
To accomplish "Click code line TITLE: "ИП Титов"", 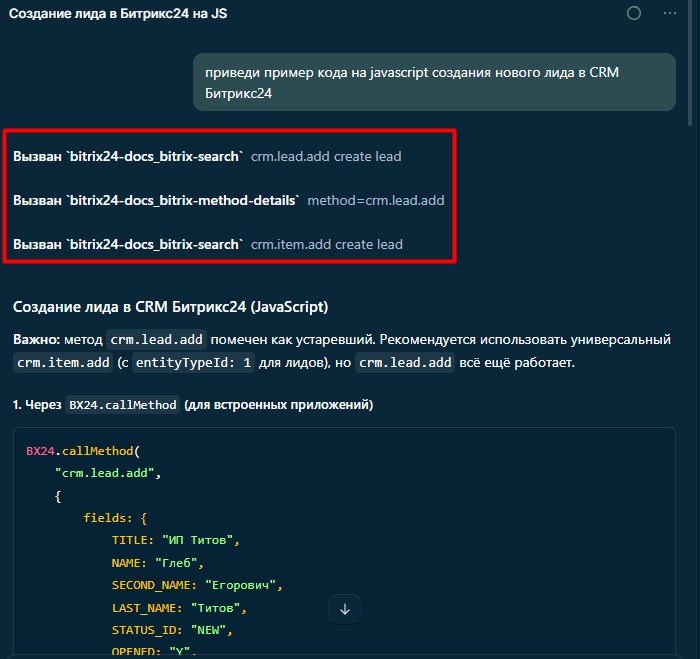I will tap(175, 540).
